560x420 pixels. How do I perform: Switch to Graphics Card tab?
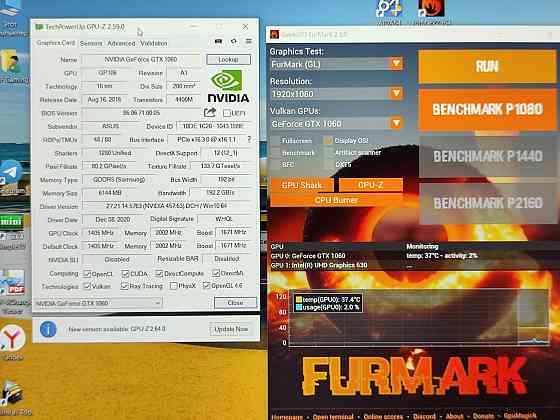point(56,42)
